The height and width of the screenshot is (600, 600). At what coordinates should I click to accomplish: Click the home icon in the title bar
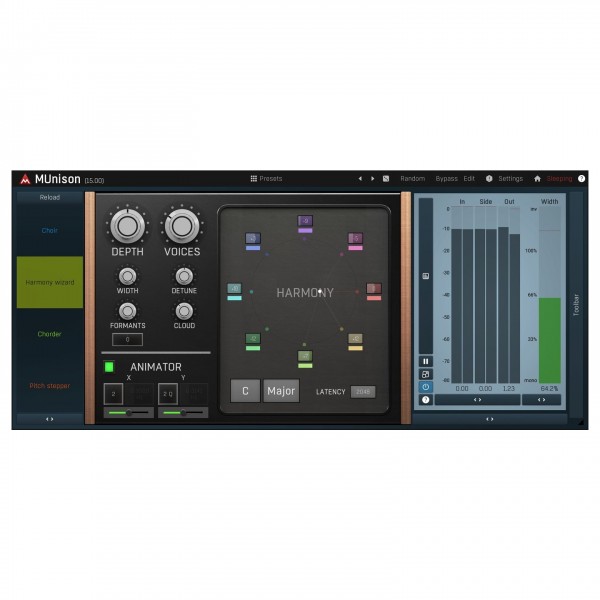537,179
